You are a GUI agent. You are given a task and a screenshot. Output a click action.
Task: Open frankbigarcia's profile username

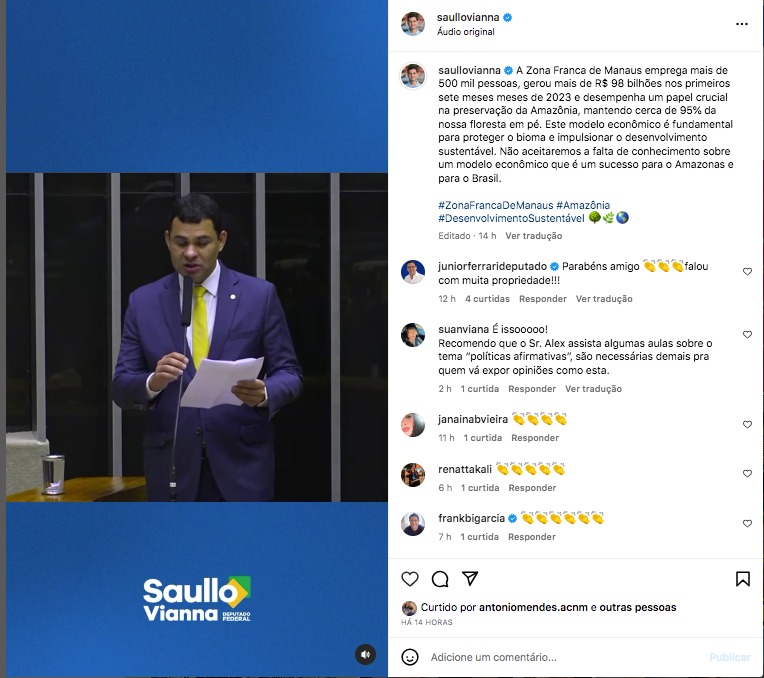tap(471, 518)
